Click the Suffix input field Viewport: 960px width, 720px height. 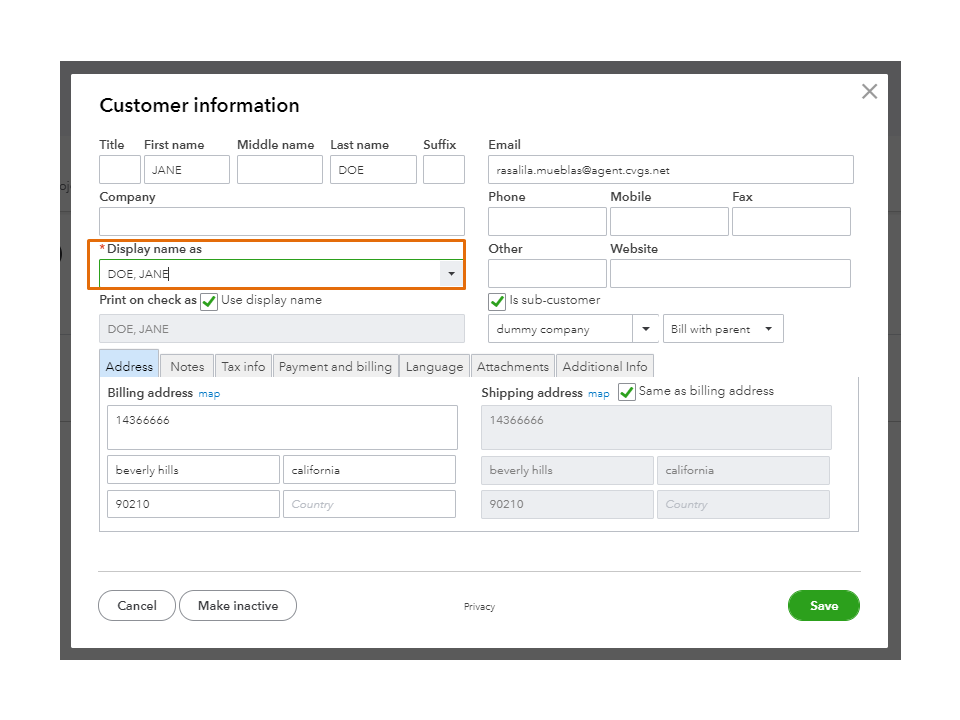(x=444, y=170)
